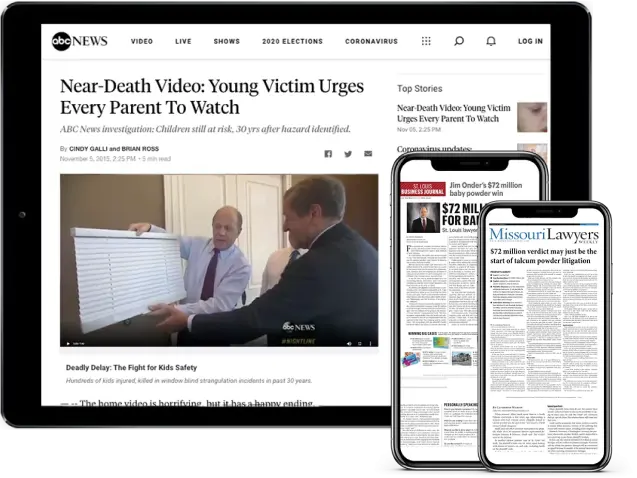Open the grid more-sections icon
Viewport: 637px width, 478px height.
tap(426, 41)
